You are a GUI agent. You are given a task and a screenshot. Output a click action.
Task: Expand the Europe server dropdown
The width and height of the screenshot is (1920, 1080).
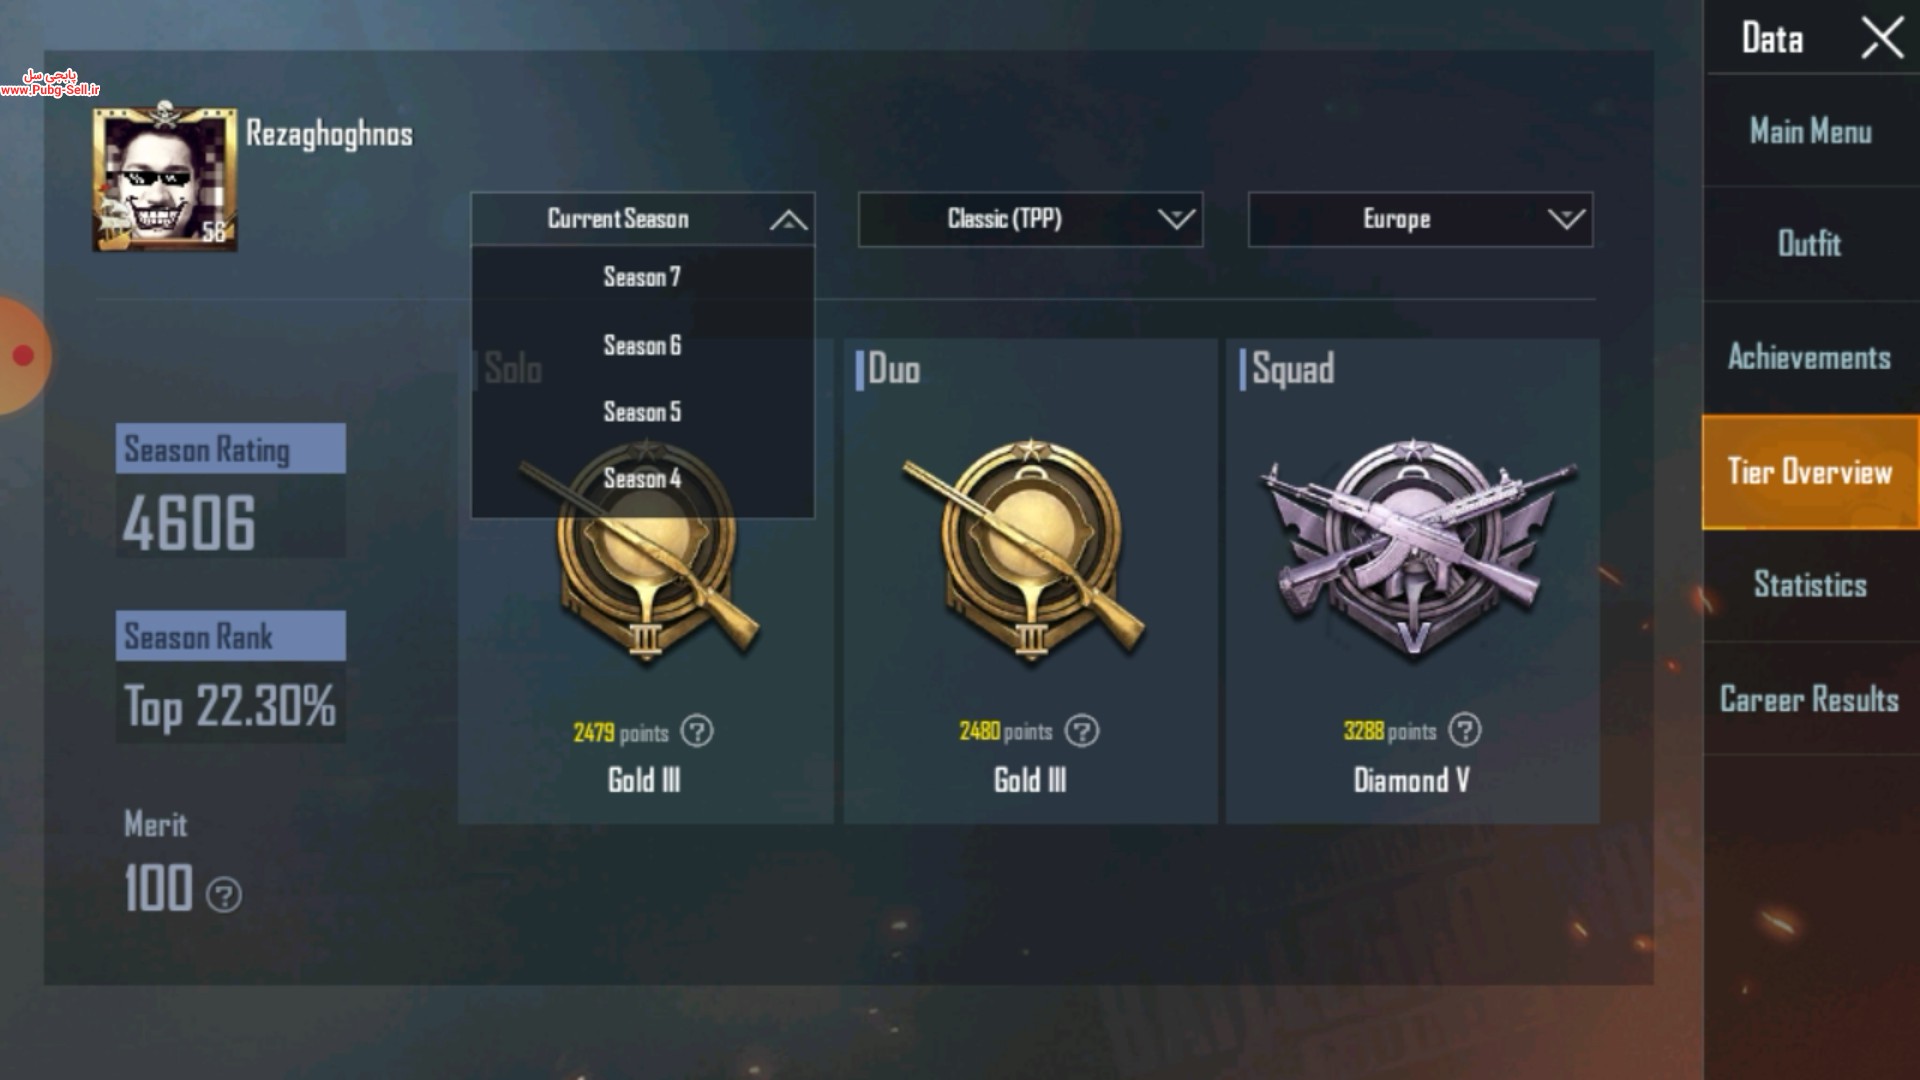coord(1420,219)
